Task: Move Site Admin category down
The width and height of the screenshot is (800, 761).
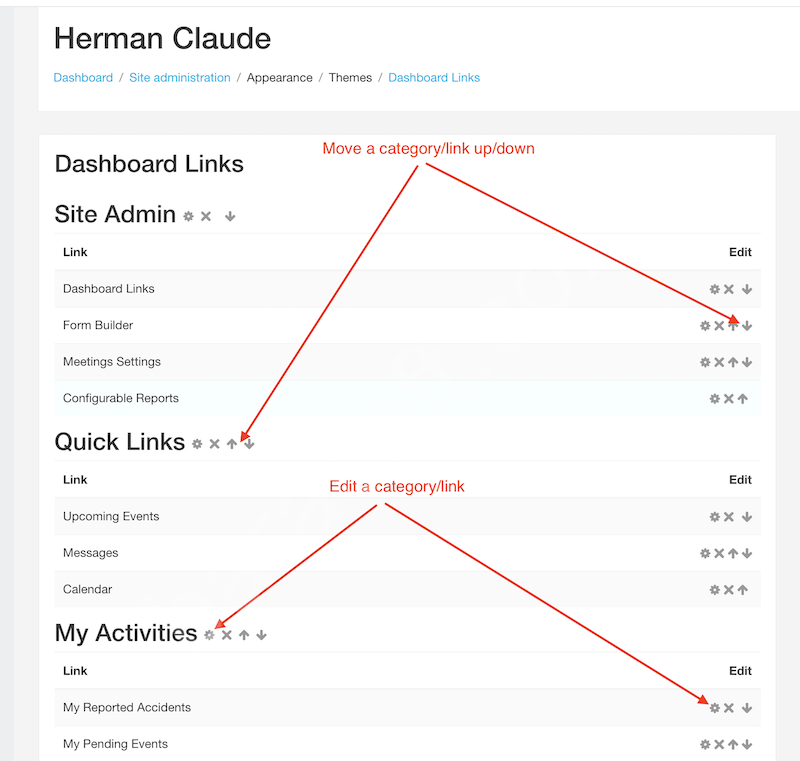Action: (230, 216)
